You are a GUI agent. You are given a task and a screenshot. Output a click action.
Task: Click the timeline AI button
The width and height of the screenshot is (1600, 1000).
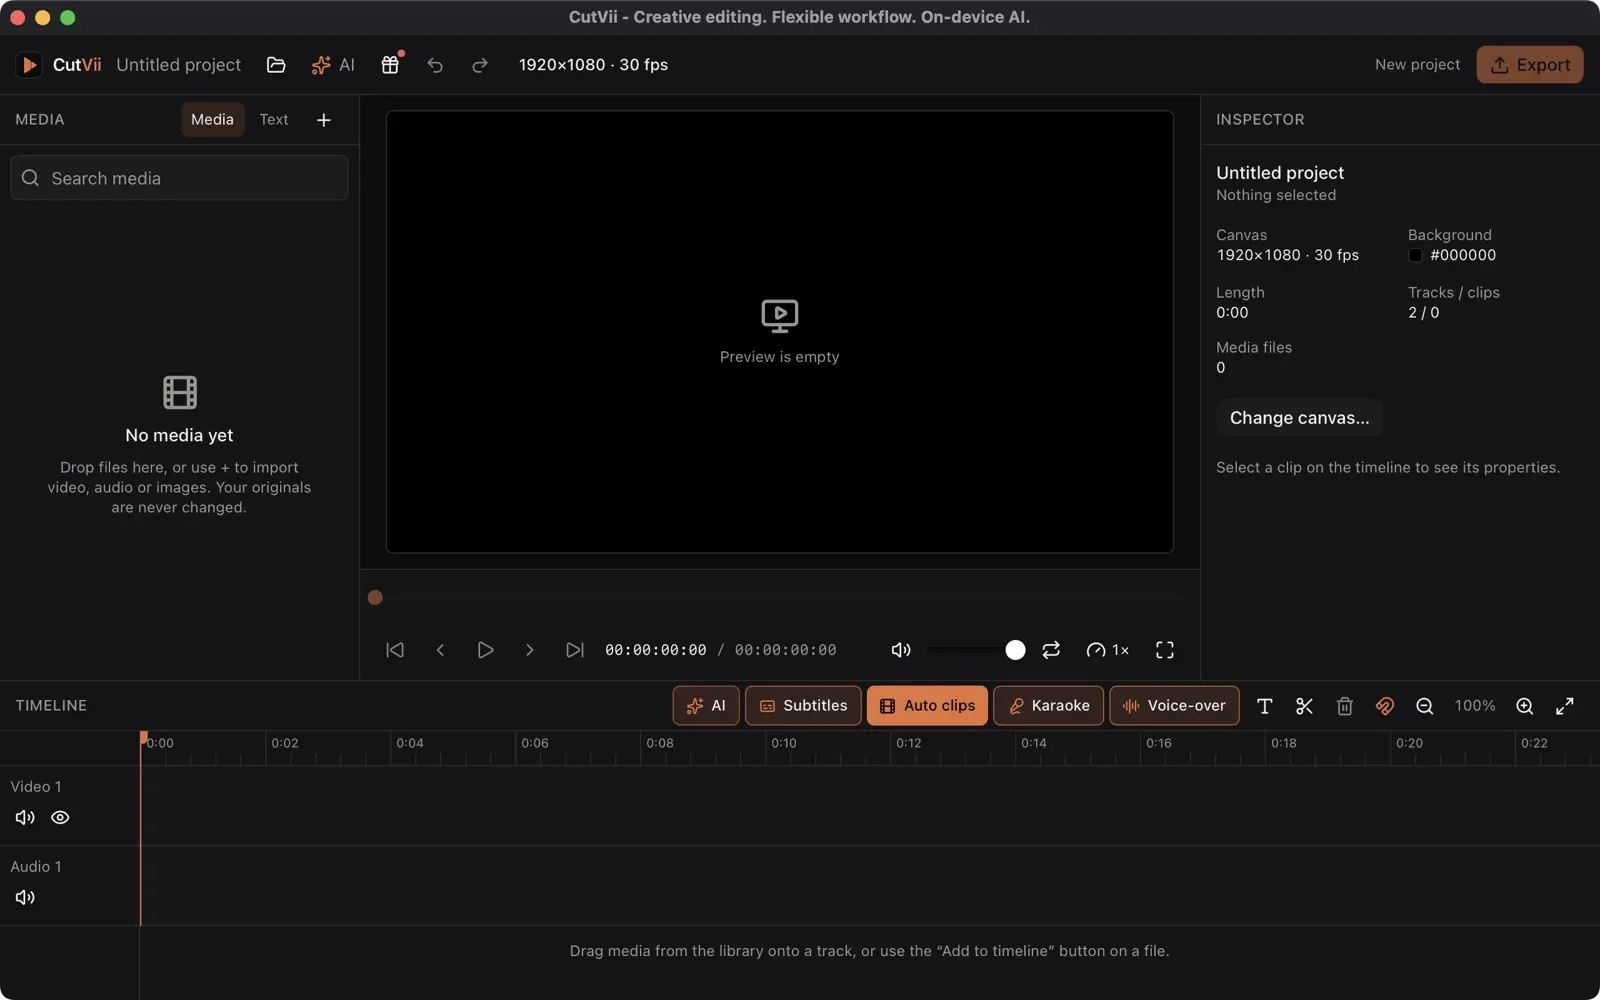coord(706,706)
